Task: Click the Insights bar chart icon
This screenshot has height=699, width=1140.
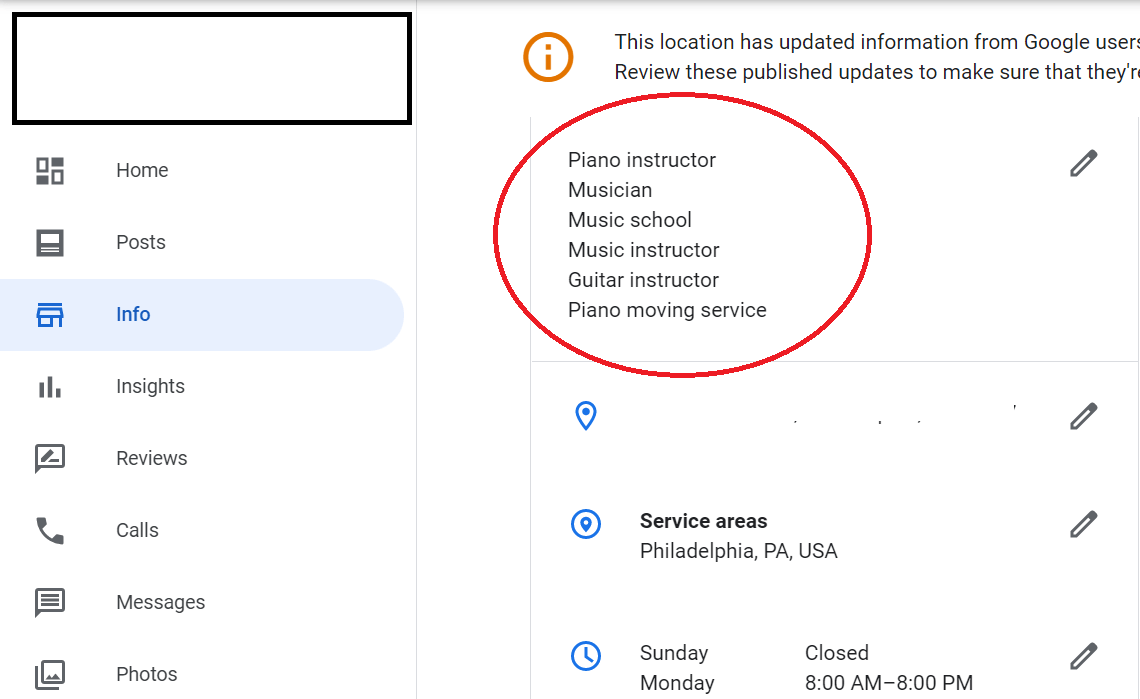Action: coord(50,387)
